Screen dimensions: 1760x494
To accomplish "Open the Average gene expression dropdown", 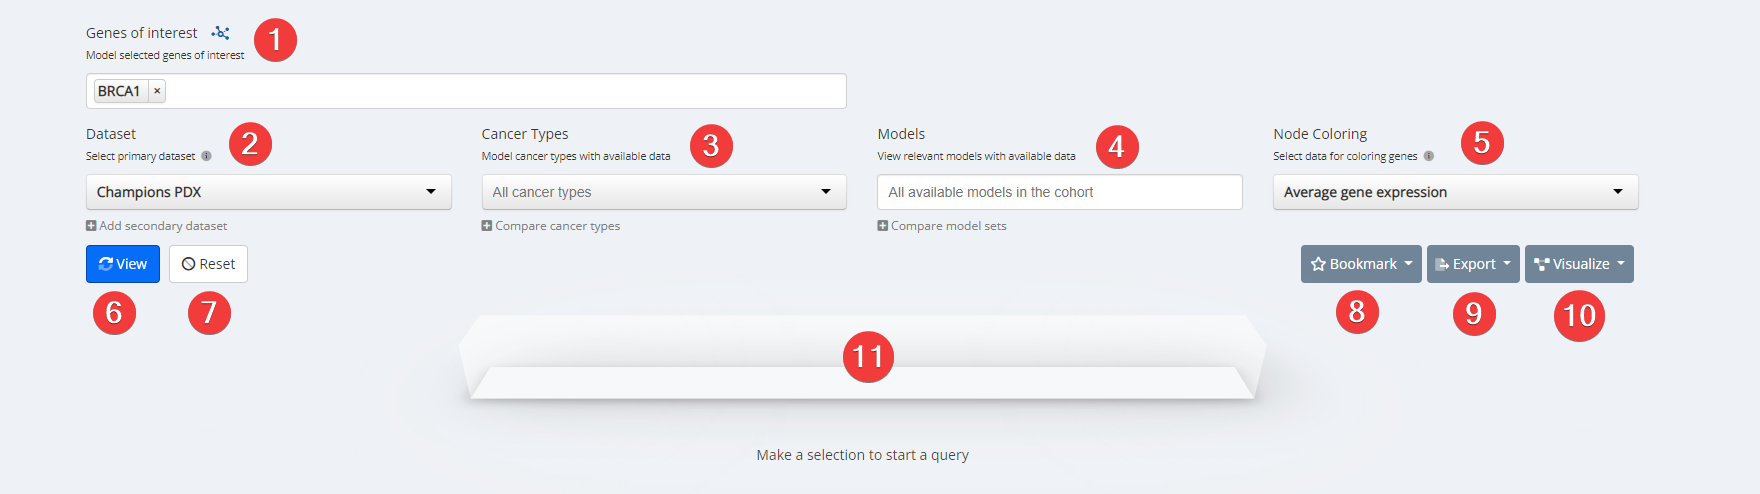I will click(1456, 192).
